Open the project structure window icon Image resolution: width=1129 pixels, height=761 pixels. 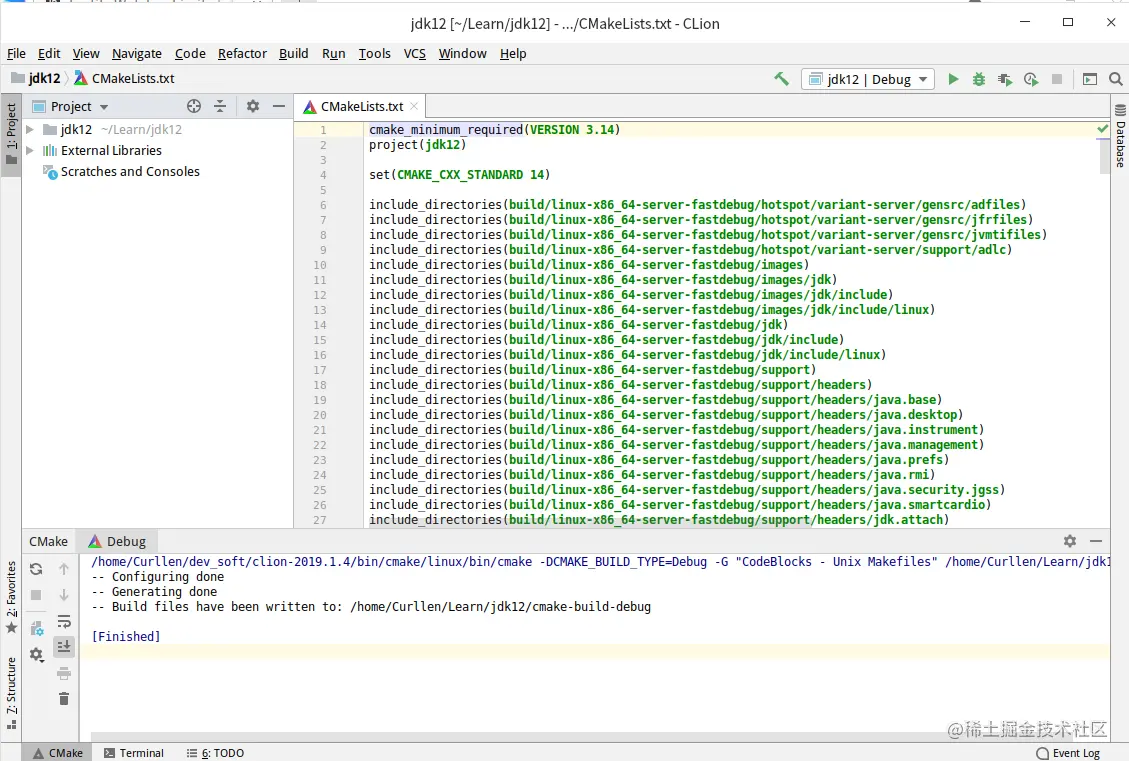coord(1090,79)
